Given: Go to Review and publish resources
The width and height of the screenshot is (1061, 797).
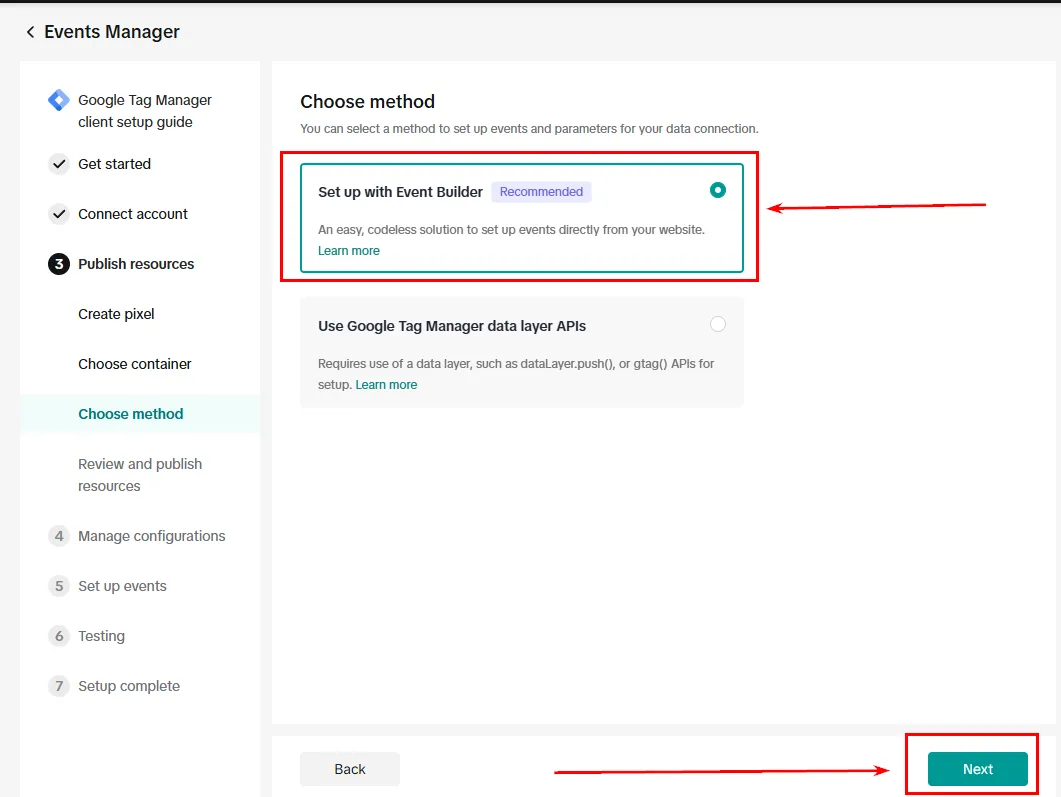Looking at the screenshot, I should pyautogui.click(x=140, y=475).
